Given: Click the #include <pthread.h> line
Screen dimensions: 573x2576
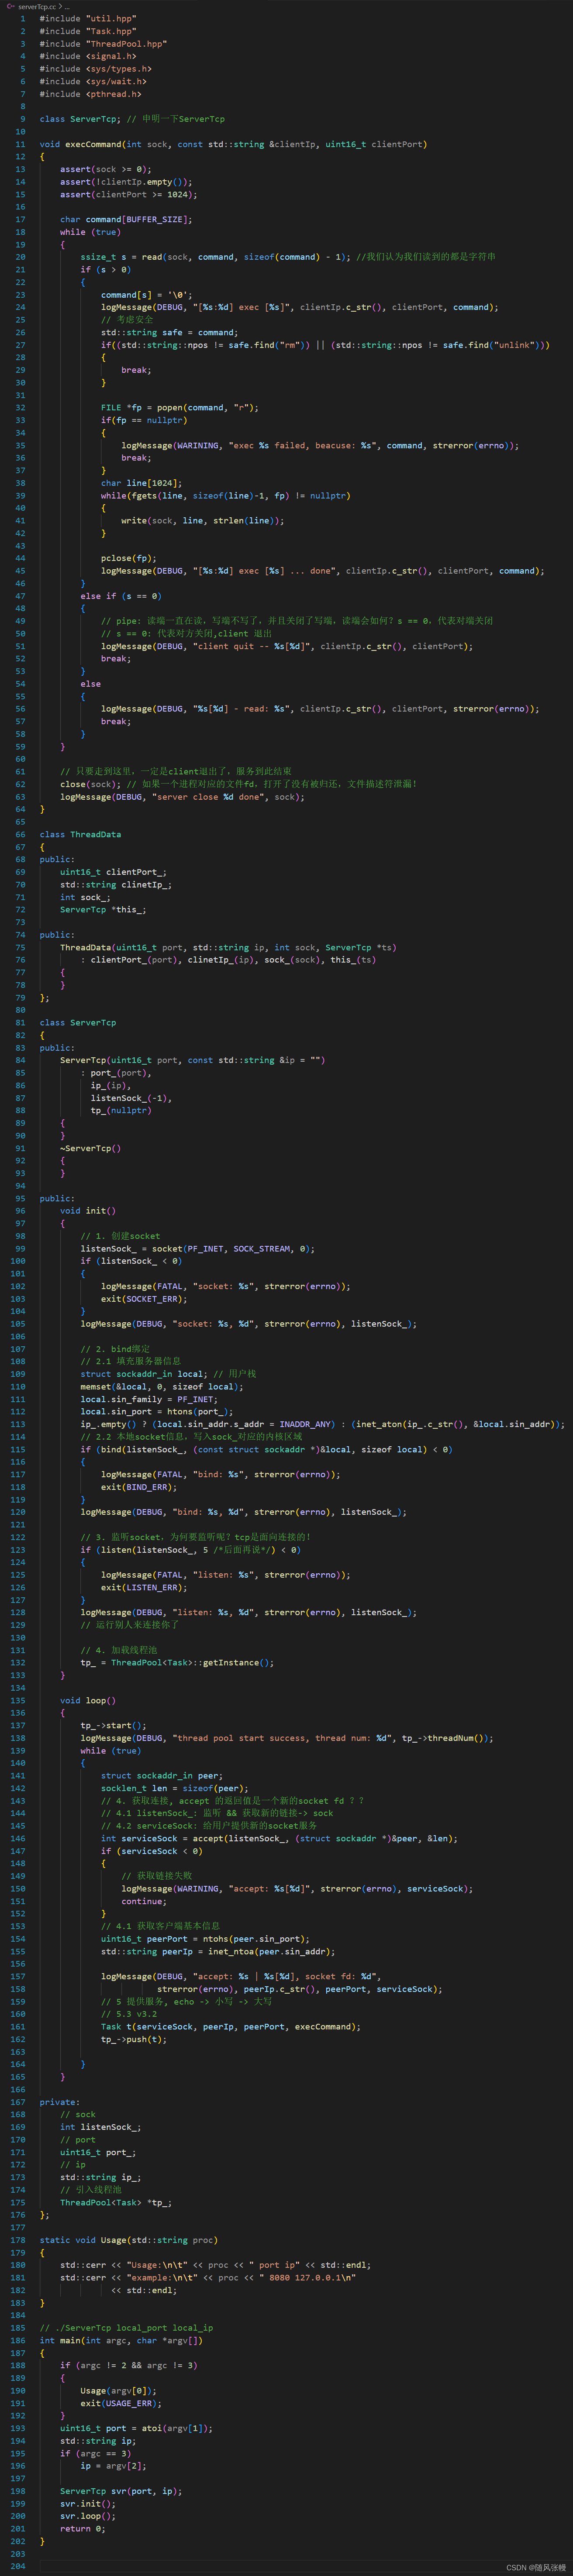Looking at the screenshot, I should coord(91,94).
